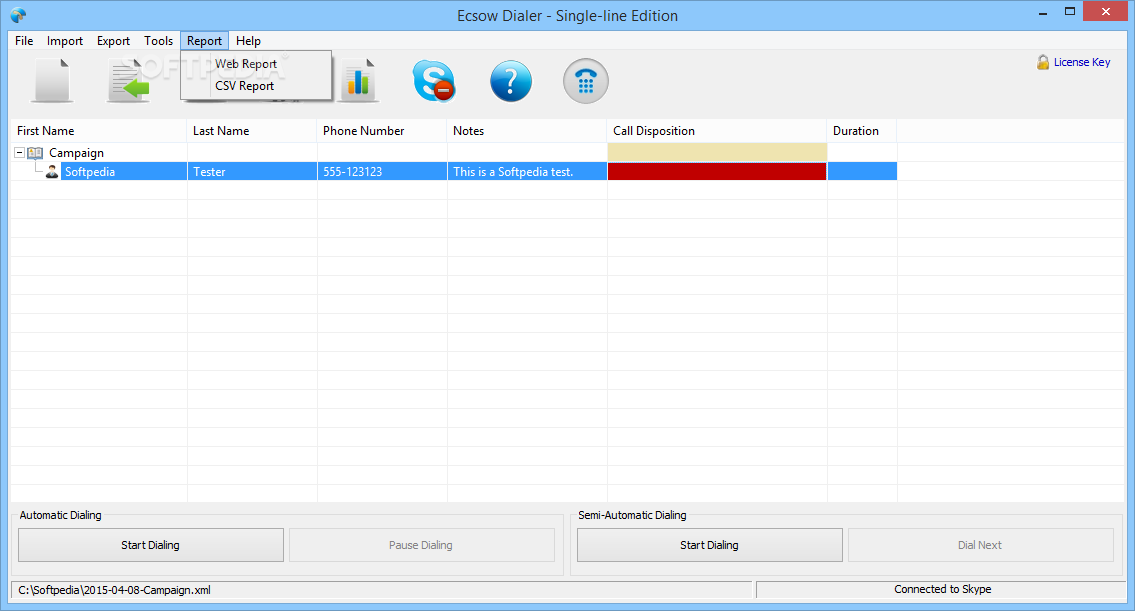Click the Connected to Skype status text
This screenshot has width=1135, height=611.
pos(942,589)
